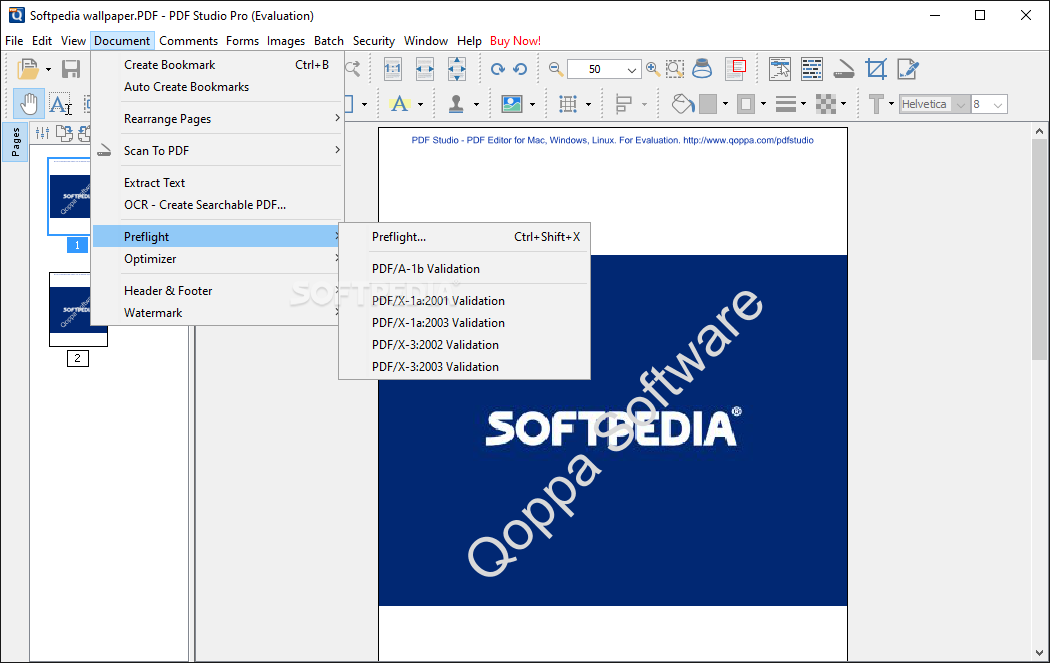Click the page edit pencil icon
1050x663 pixels.
pyautogui.click(x=908, y=68)
